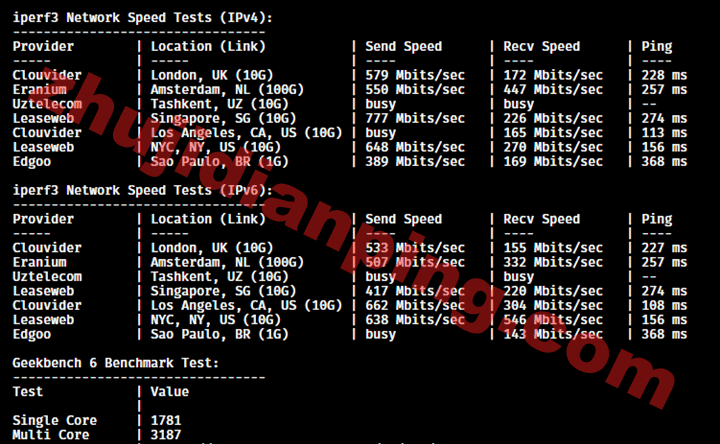Screen dimensions: 720x444
Task: Select the "155 Mbits/sec" recv speed value
Action: [553, 248]
